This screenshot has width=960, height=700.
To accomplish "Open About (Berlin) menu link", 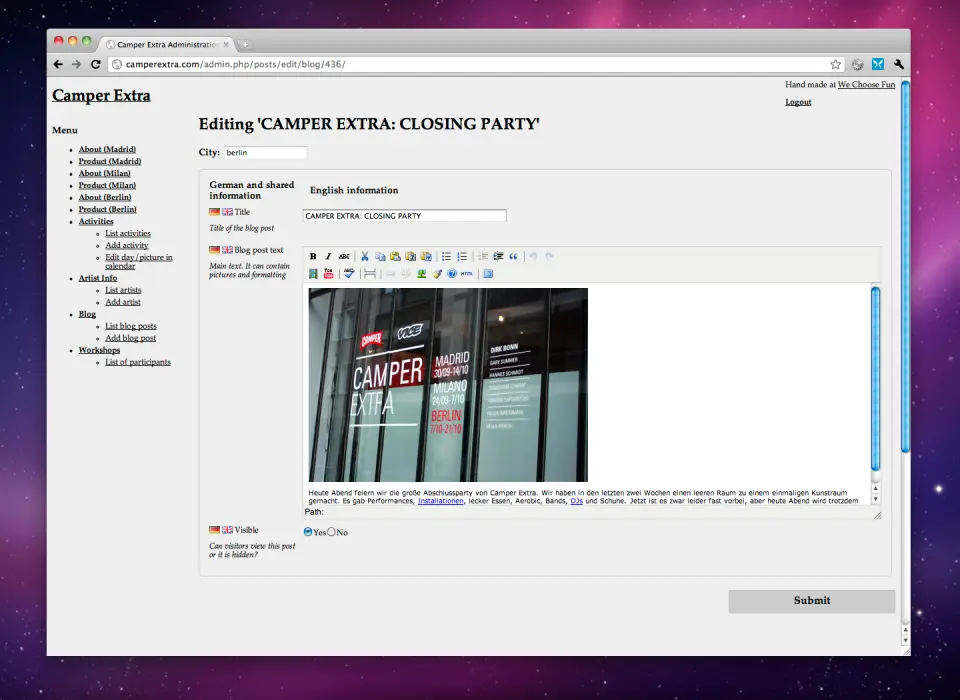I will tap(105, 197).
